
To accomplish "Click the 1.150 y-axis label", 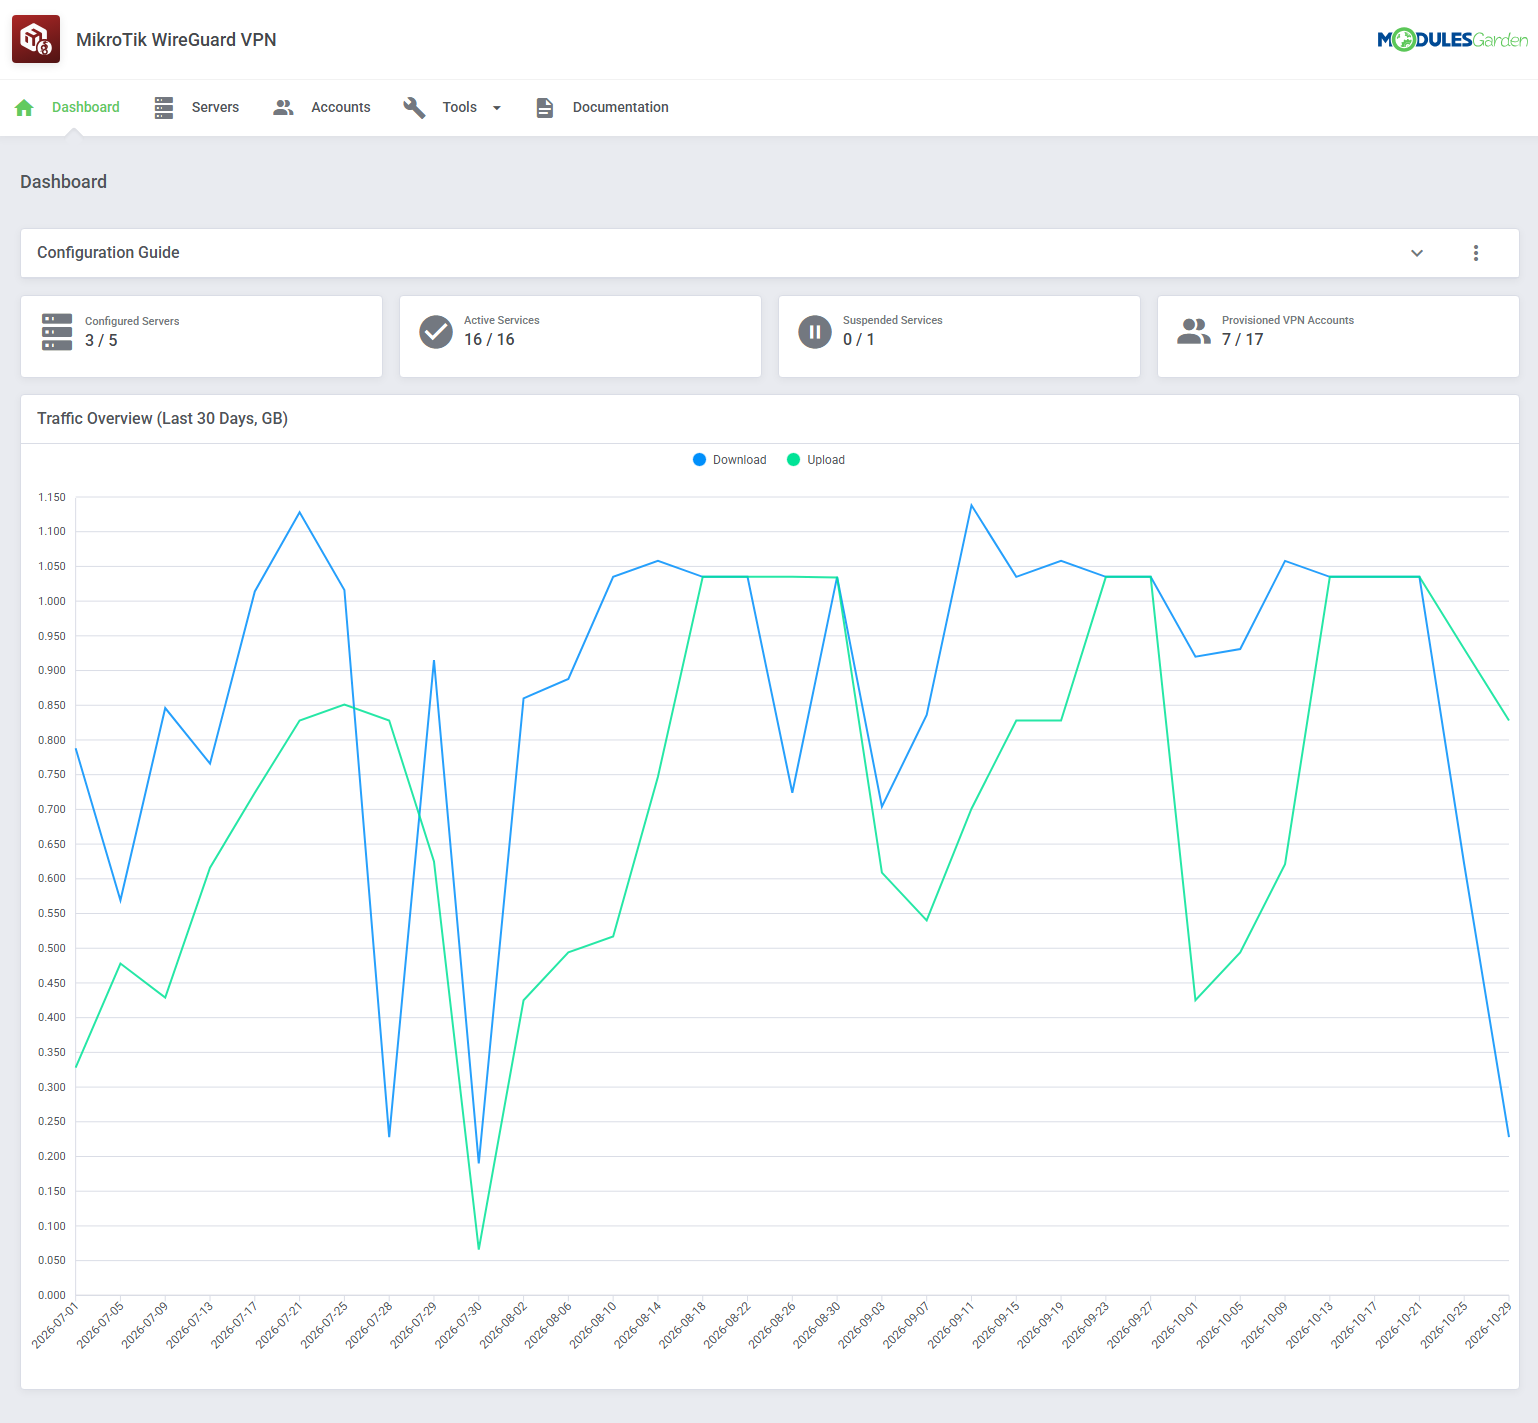I will click(52, 497).
